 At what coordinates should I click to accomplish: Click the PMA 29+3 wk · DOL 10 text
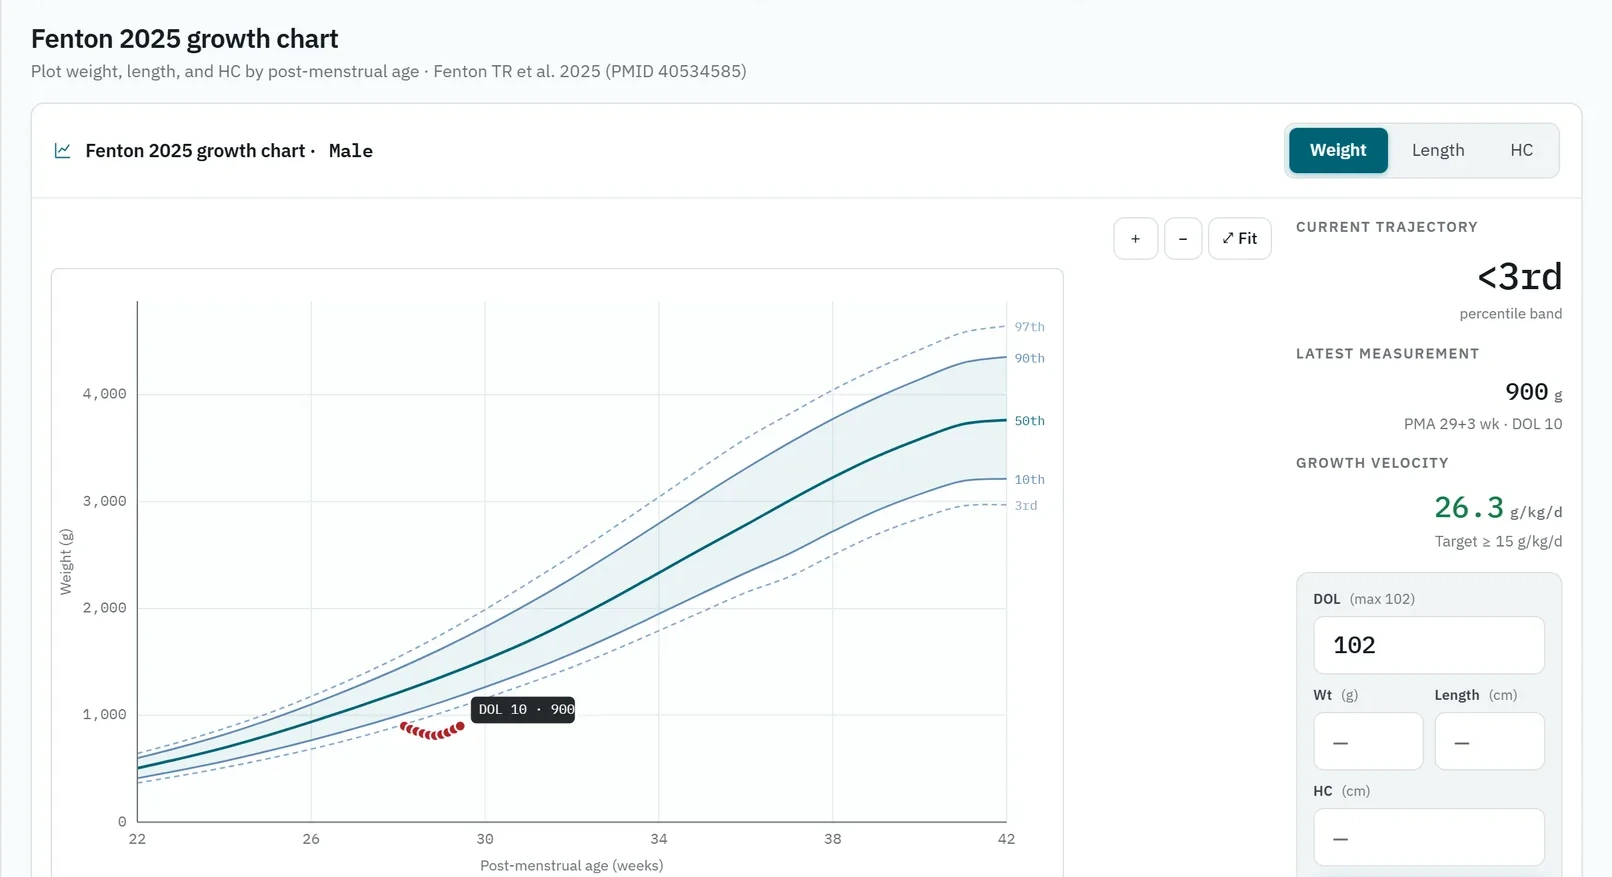point(1483,424)
